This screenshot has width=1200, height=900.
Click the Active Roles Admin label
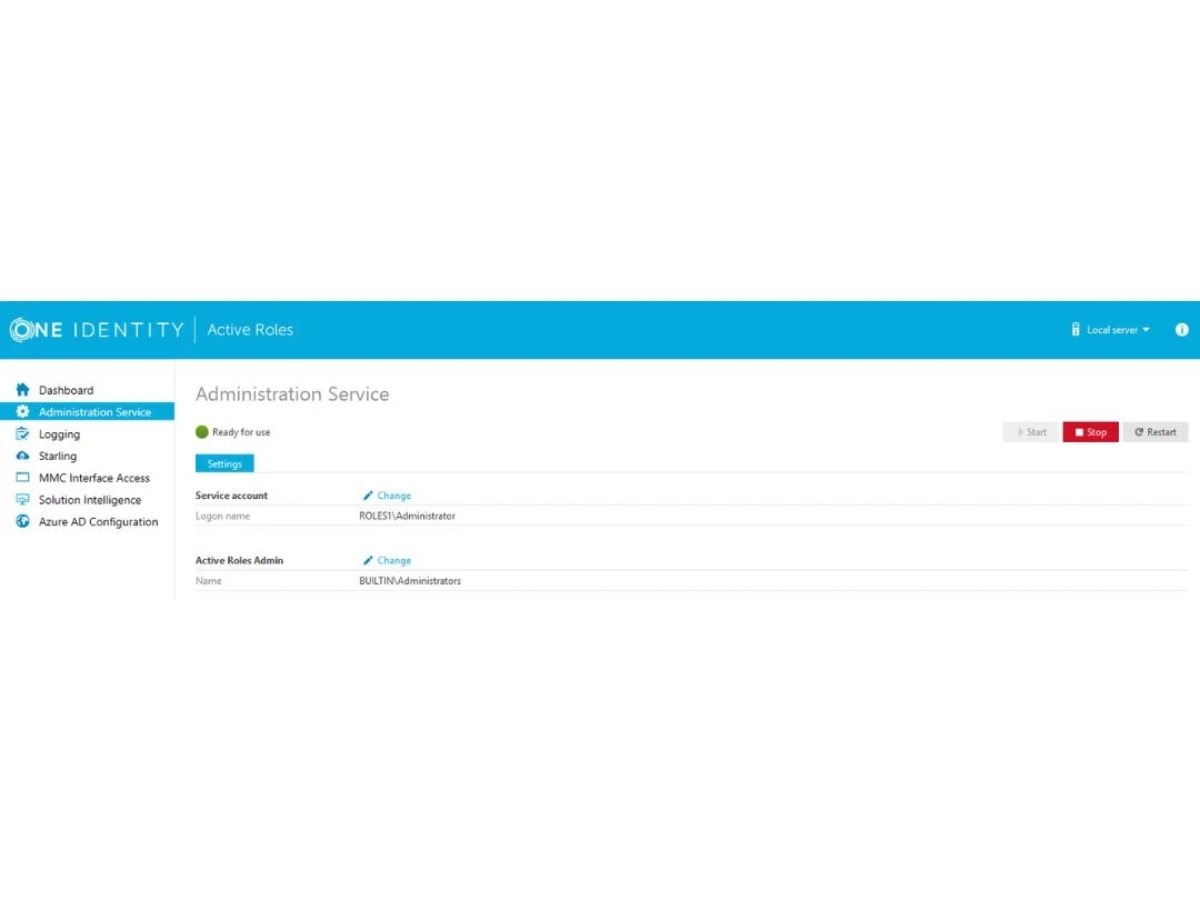[x=239, y=561]
